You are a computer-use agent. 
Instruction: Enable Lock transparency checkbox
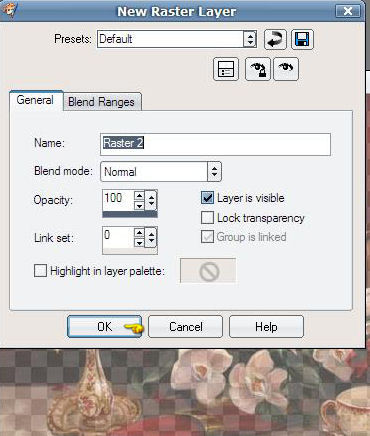[207, 218]
